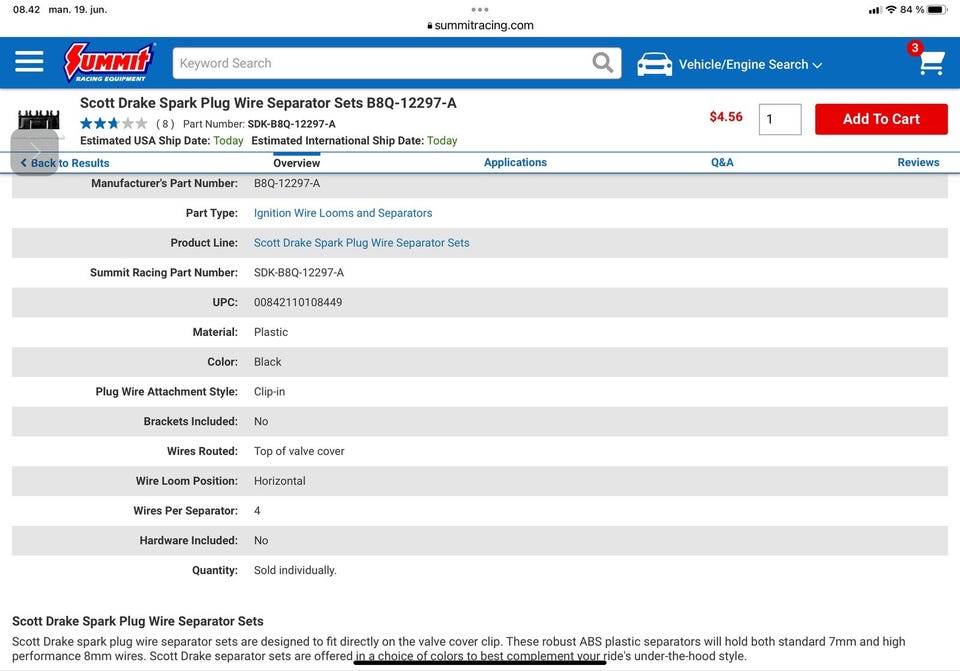The image size is (960, 671).
Task: Click the star rating icons
Action: tap(113, 124)
